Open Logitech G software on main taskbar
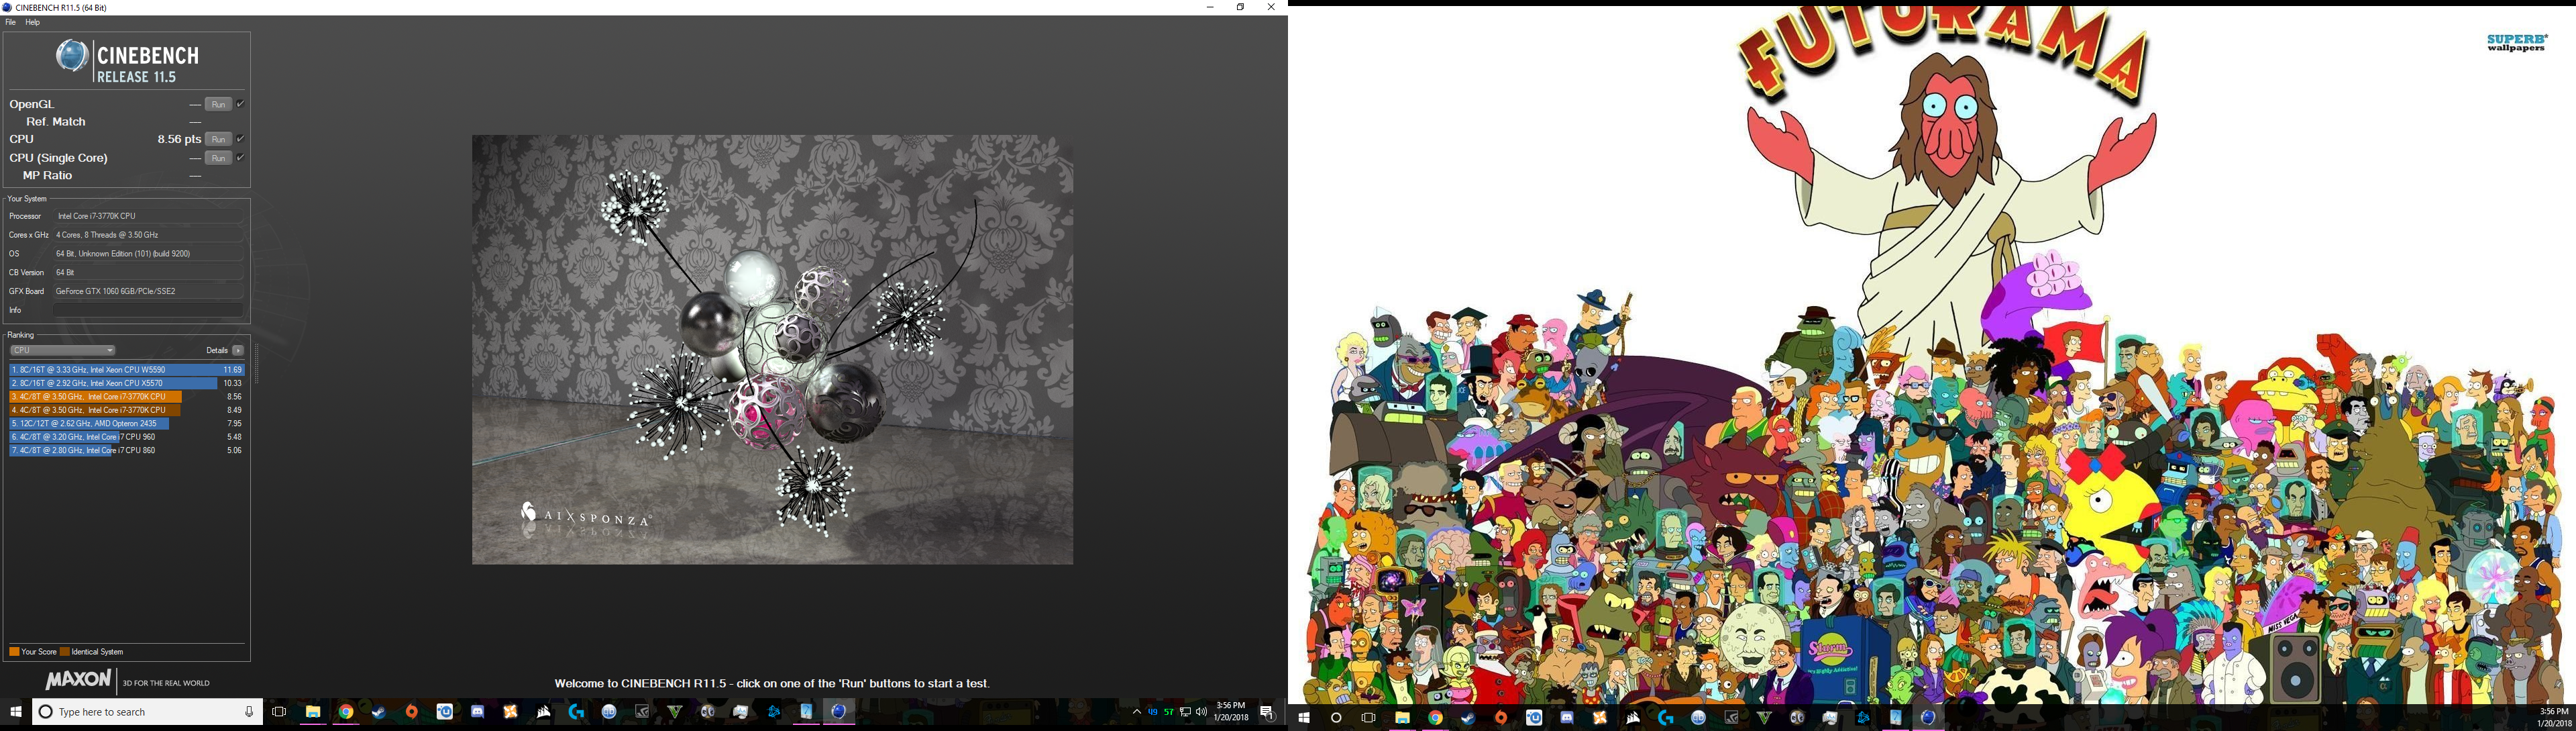This screenshot has width=2576, height=731. point(576,712)
